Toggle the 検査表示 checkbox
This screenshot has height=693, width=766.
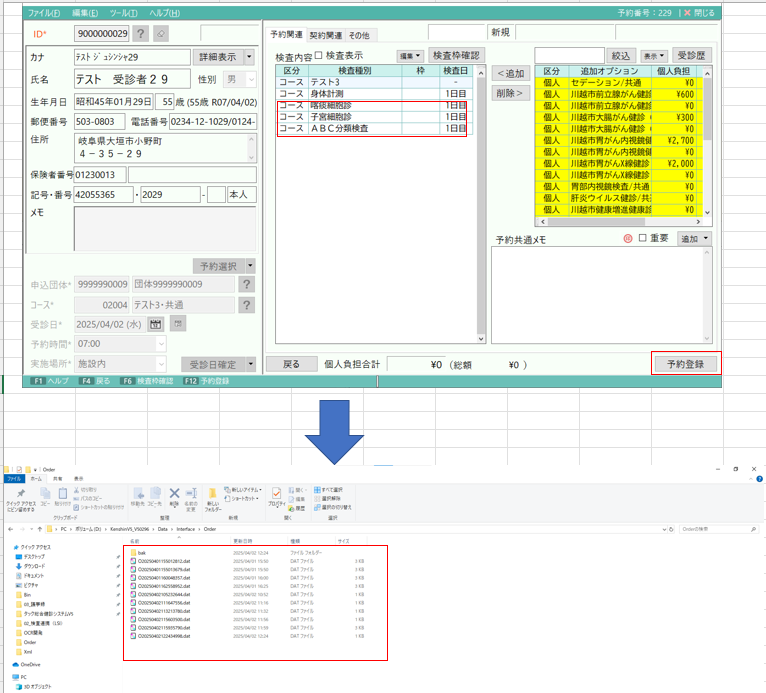[x=318, y=56]
